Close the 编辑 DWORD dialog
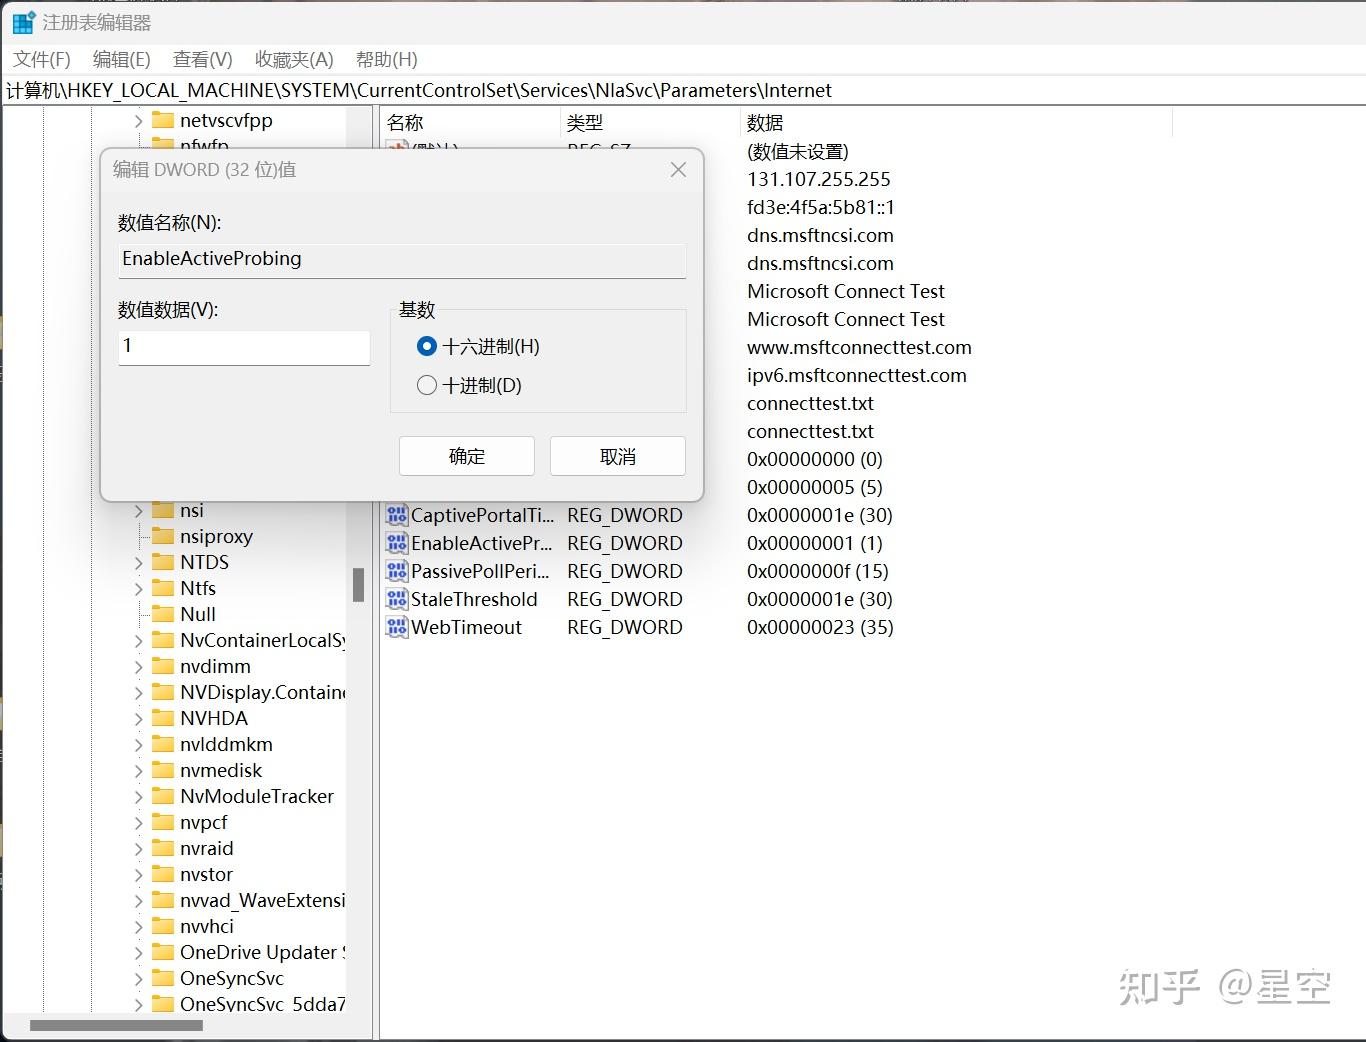The width and height of the screenshot is (1366, 1042). tap(678, 170)
